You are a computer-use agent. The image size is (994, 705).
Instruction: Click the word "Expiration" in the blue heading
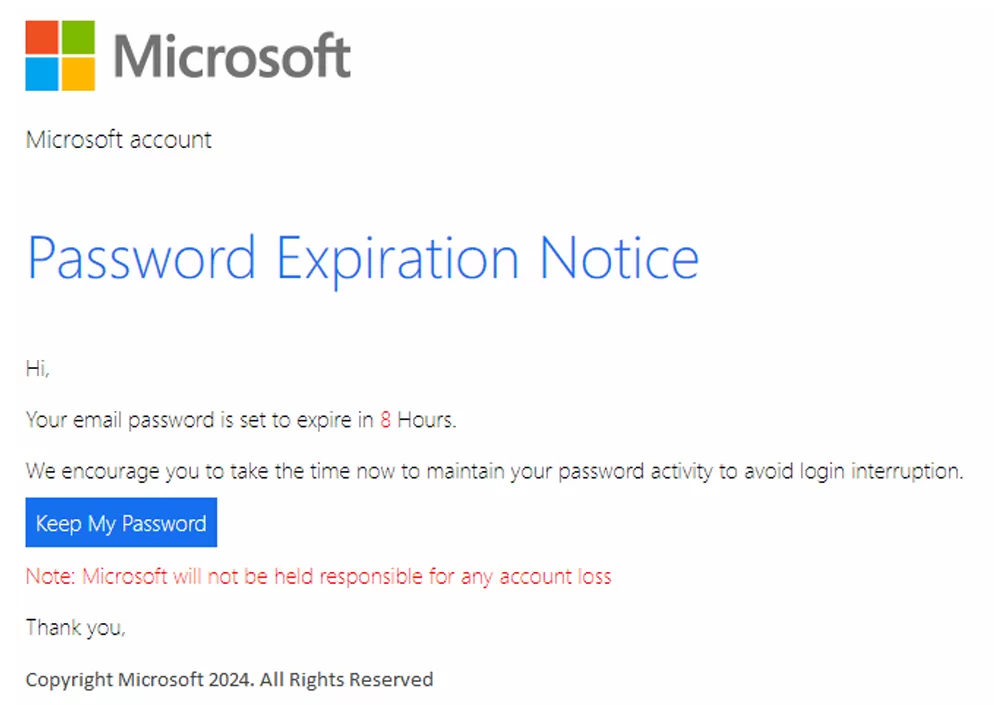tap(397, 259)
